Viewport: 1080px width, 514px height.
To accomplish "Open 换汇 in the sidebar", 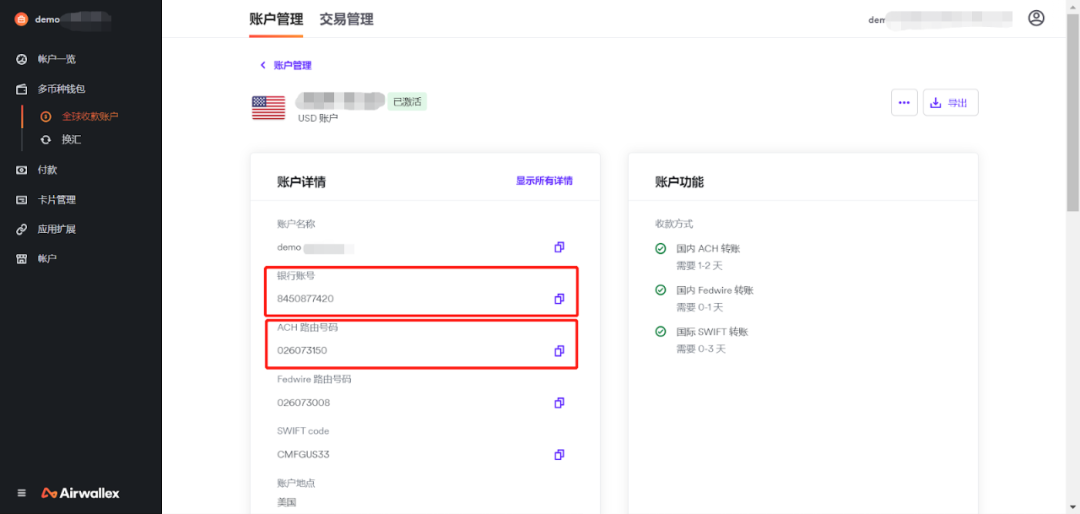I will coord(71,140).
